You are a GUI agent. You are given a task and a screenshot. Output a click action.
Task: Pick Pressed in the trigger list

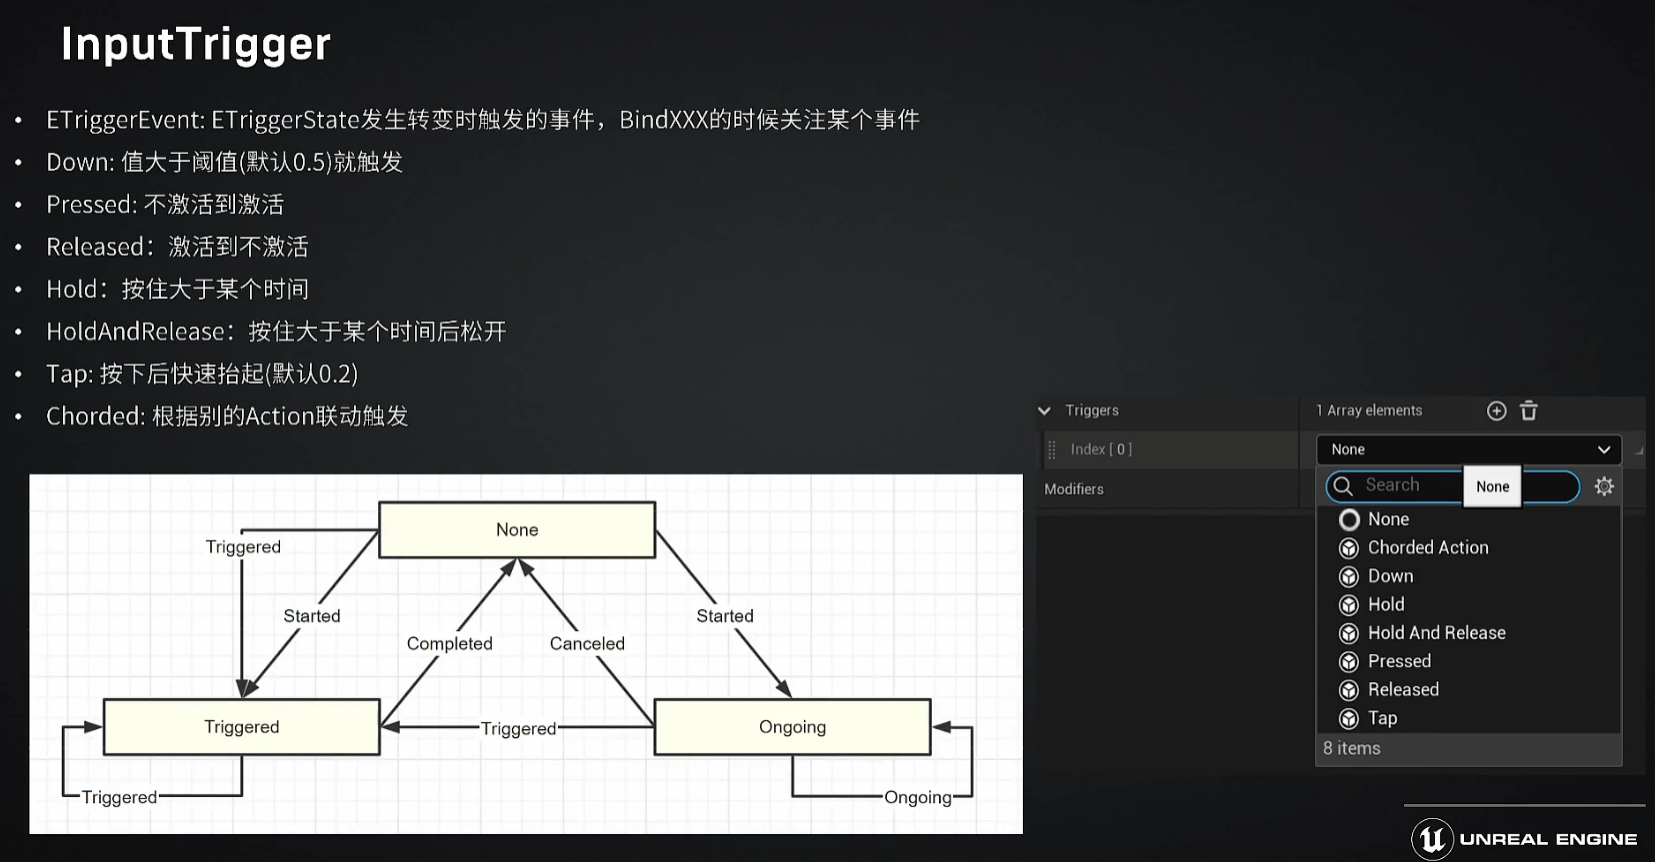pyautogui.click(x=1399, y=662)
